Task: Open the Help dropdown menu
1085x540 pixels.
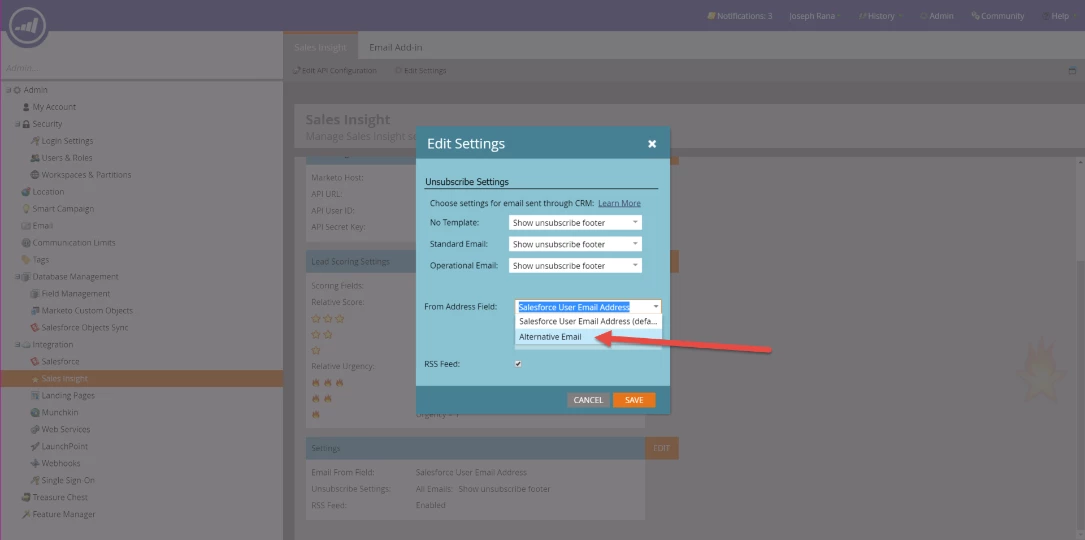Action: pyautogui.click(x=1059, y=16)
